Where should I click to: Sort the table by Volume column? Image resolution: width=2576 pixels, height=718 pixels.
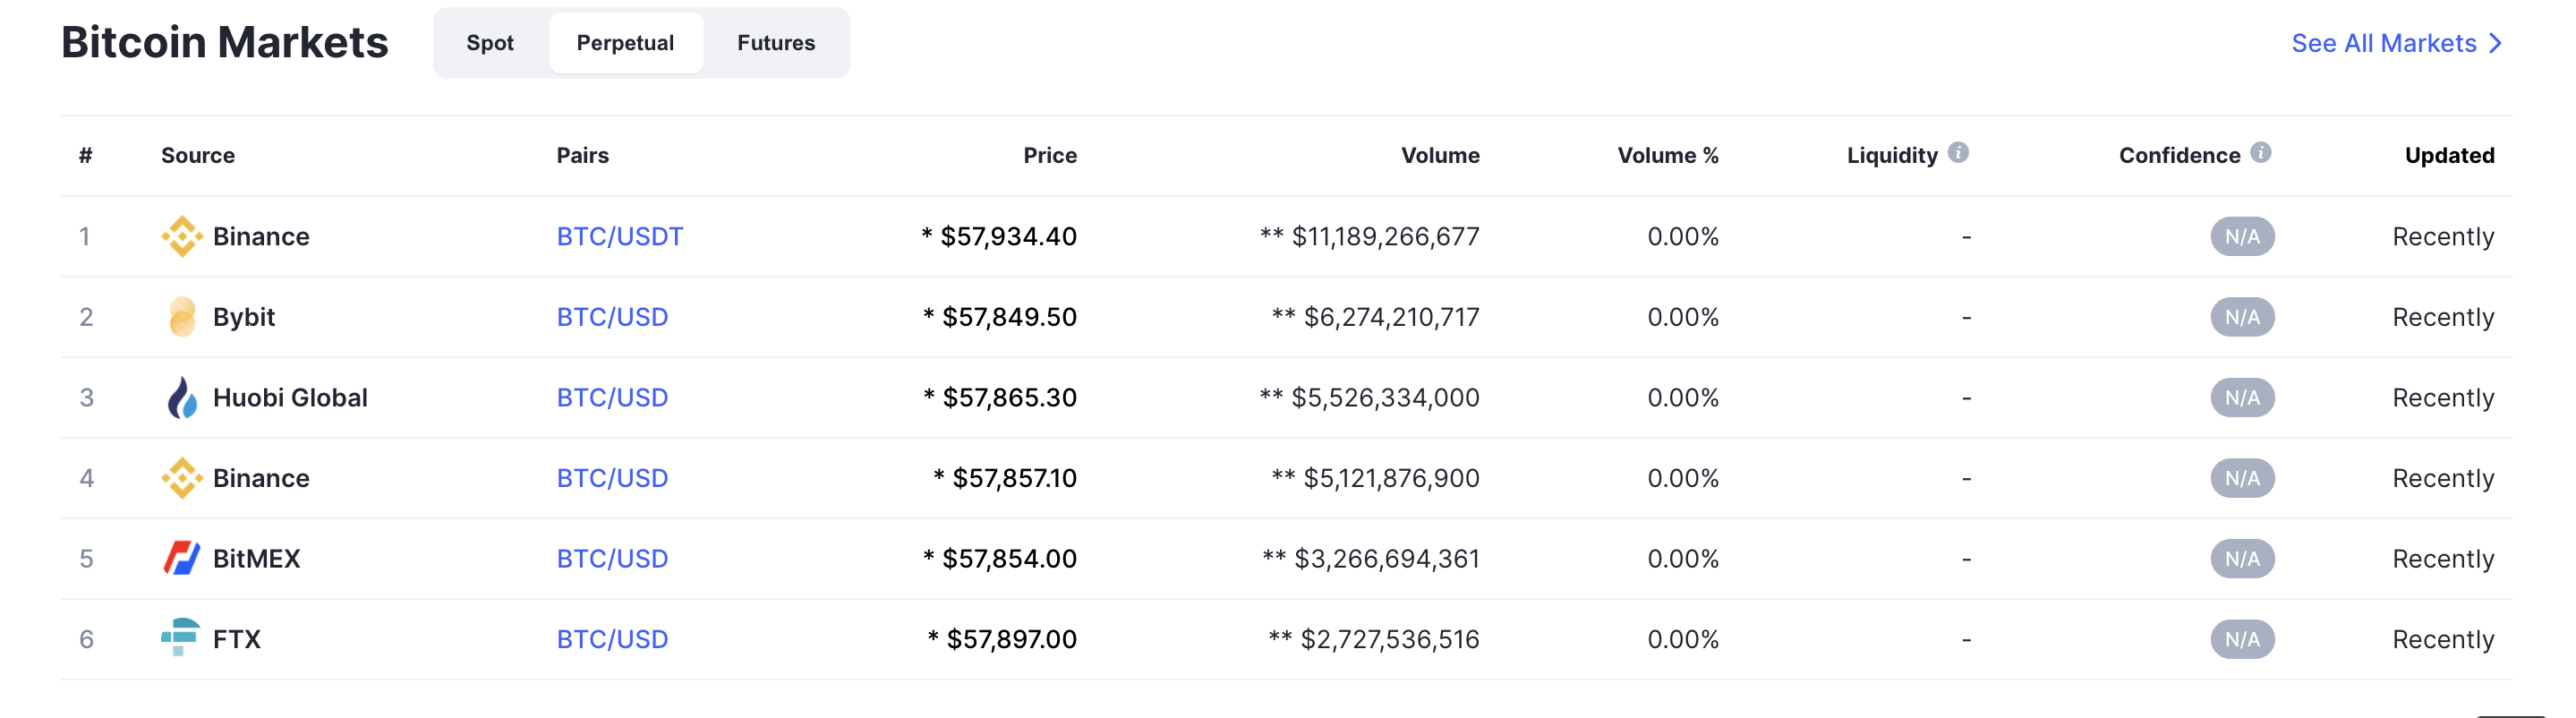click(1439, 156)
